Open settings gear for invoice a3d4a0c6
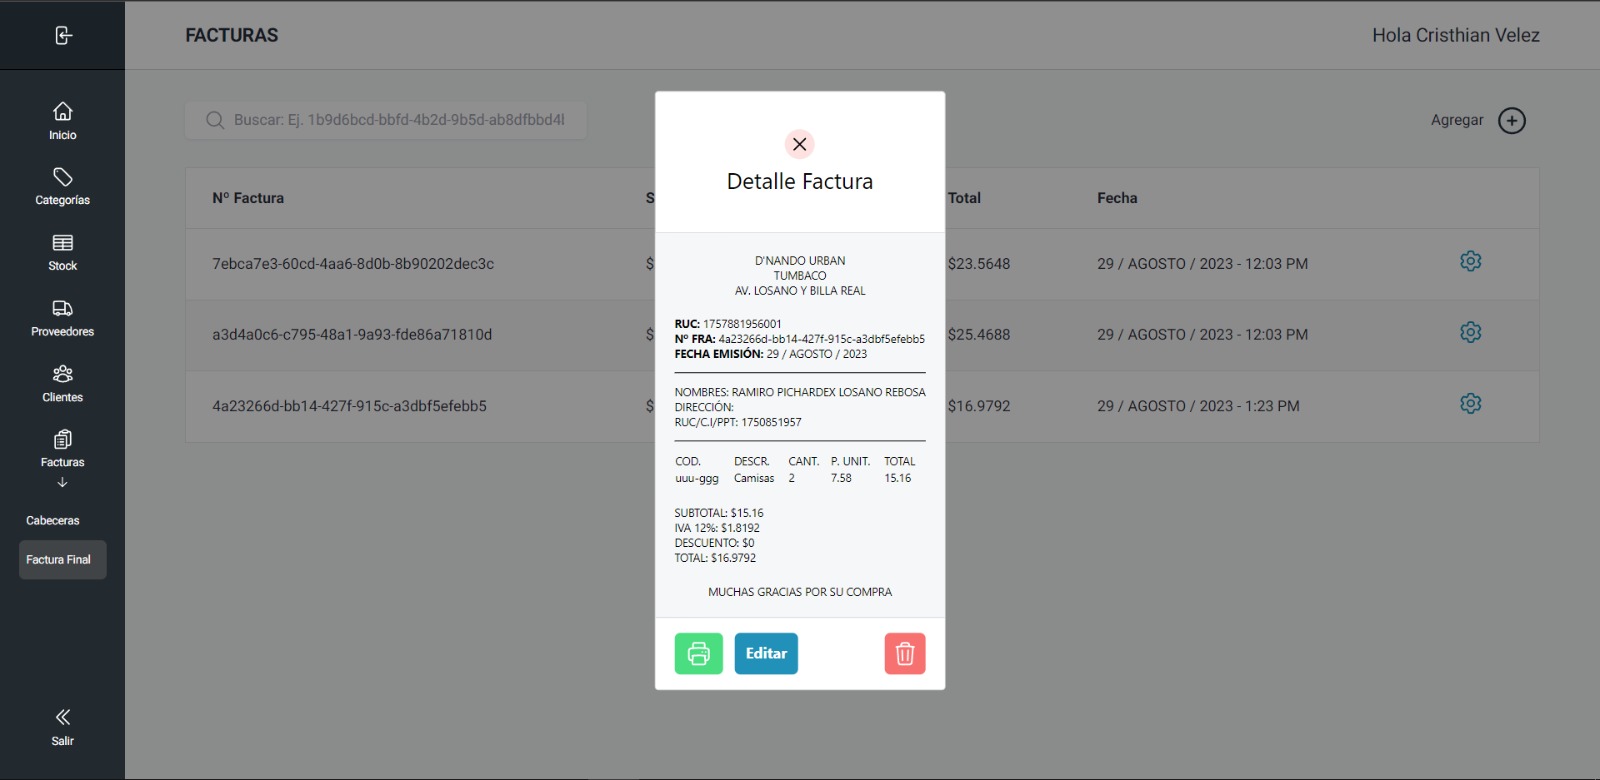This screenshot has height=780, width=1600. coord(1470,333)
